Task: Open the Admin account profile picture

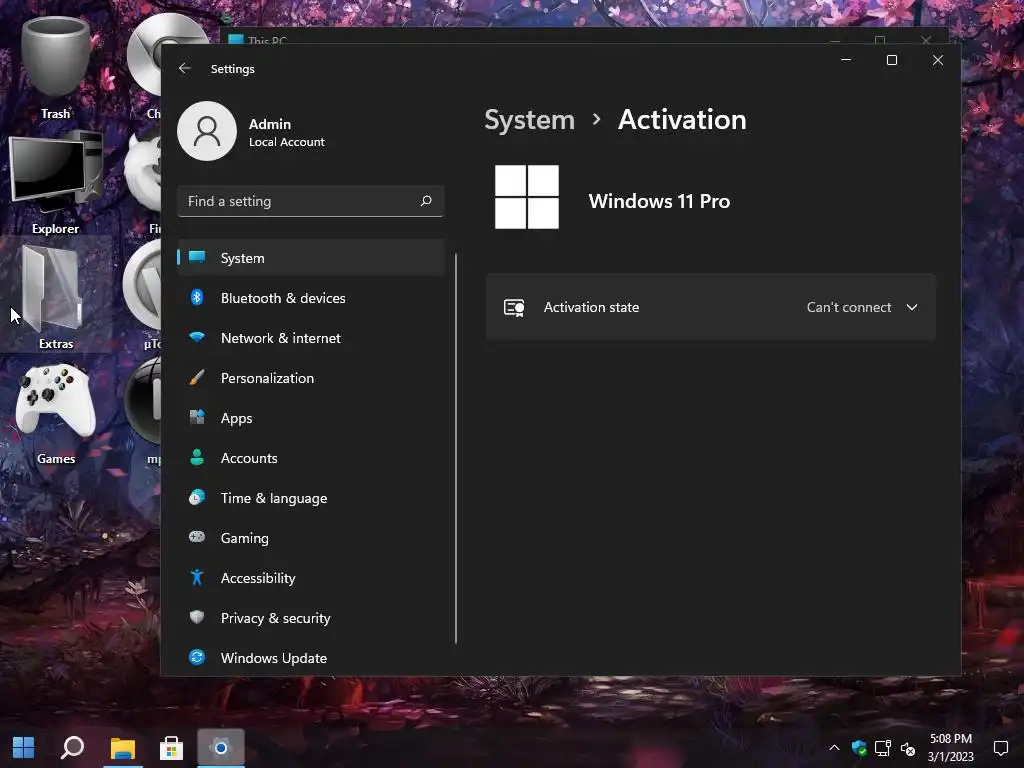Action: (207, 131)
